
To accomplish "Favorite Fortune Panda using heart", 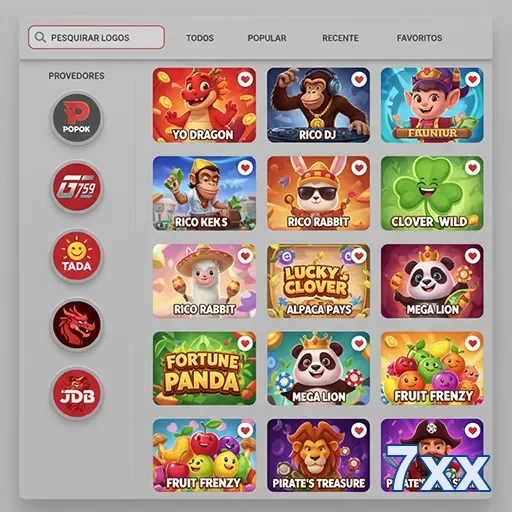I will (x=245, y=343).
